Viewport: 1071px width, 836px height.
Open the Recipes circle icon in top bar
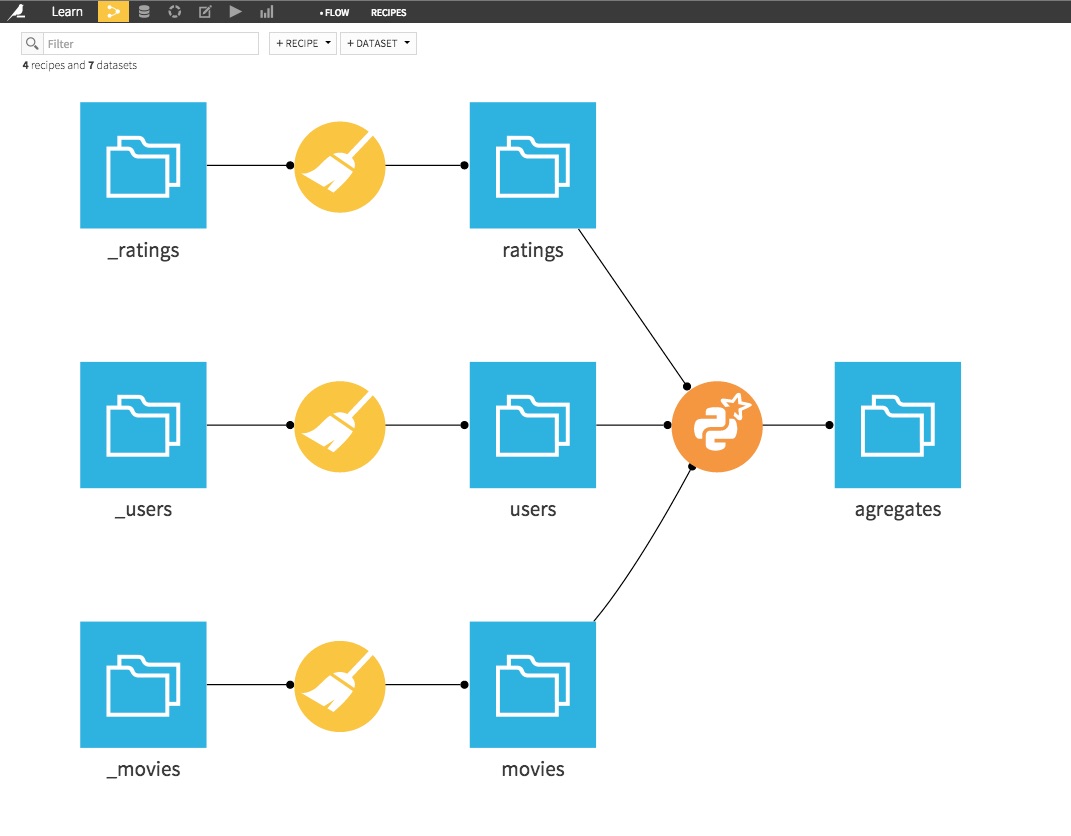[x=175, y=12]
